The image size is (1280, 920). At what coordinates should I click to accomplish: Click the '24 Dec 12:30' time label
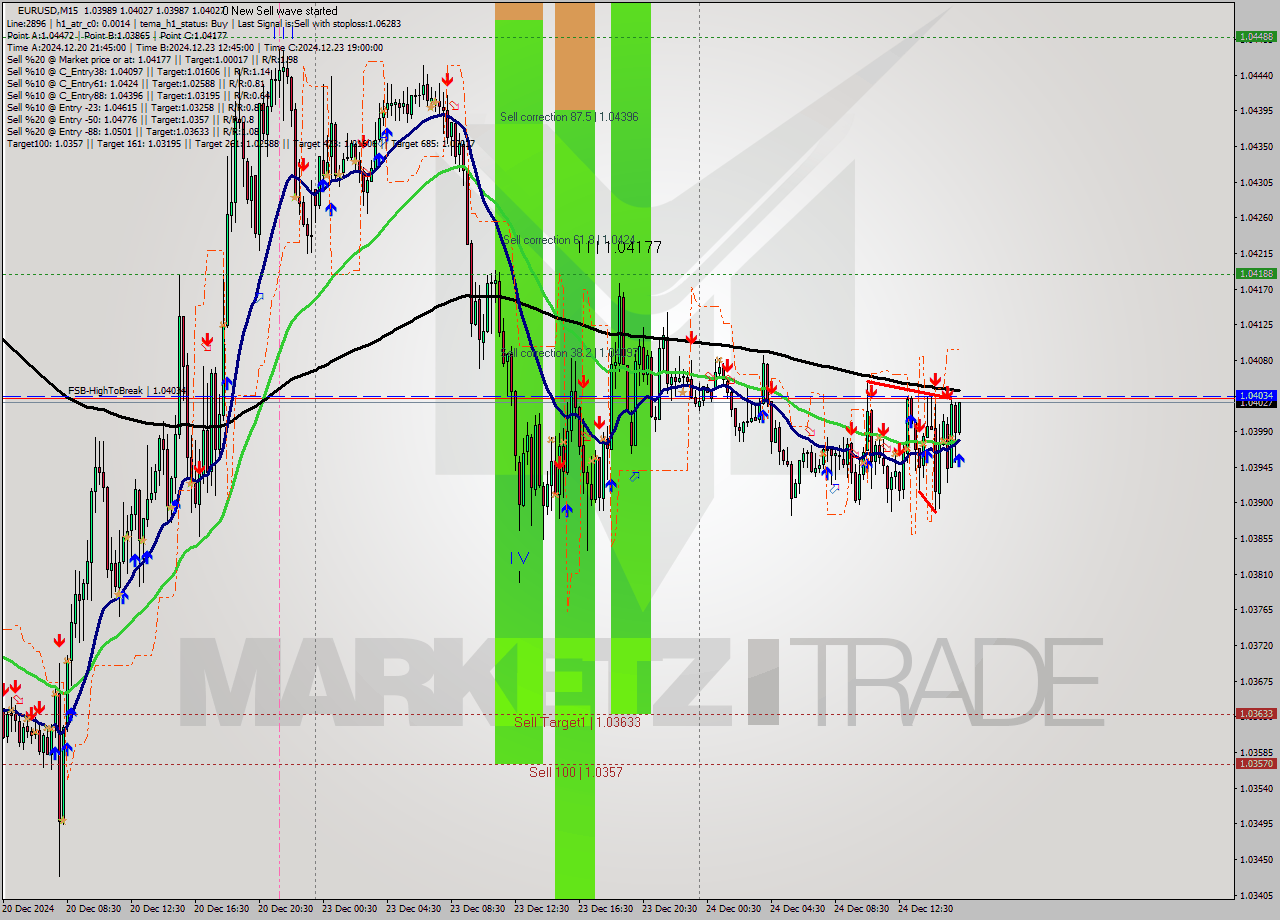point(926,909)
